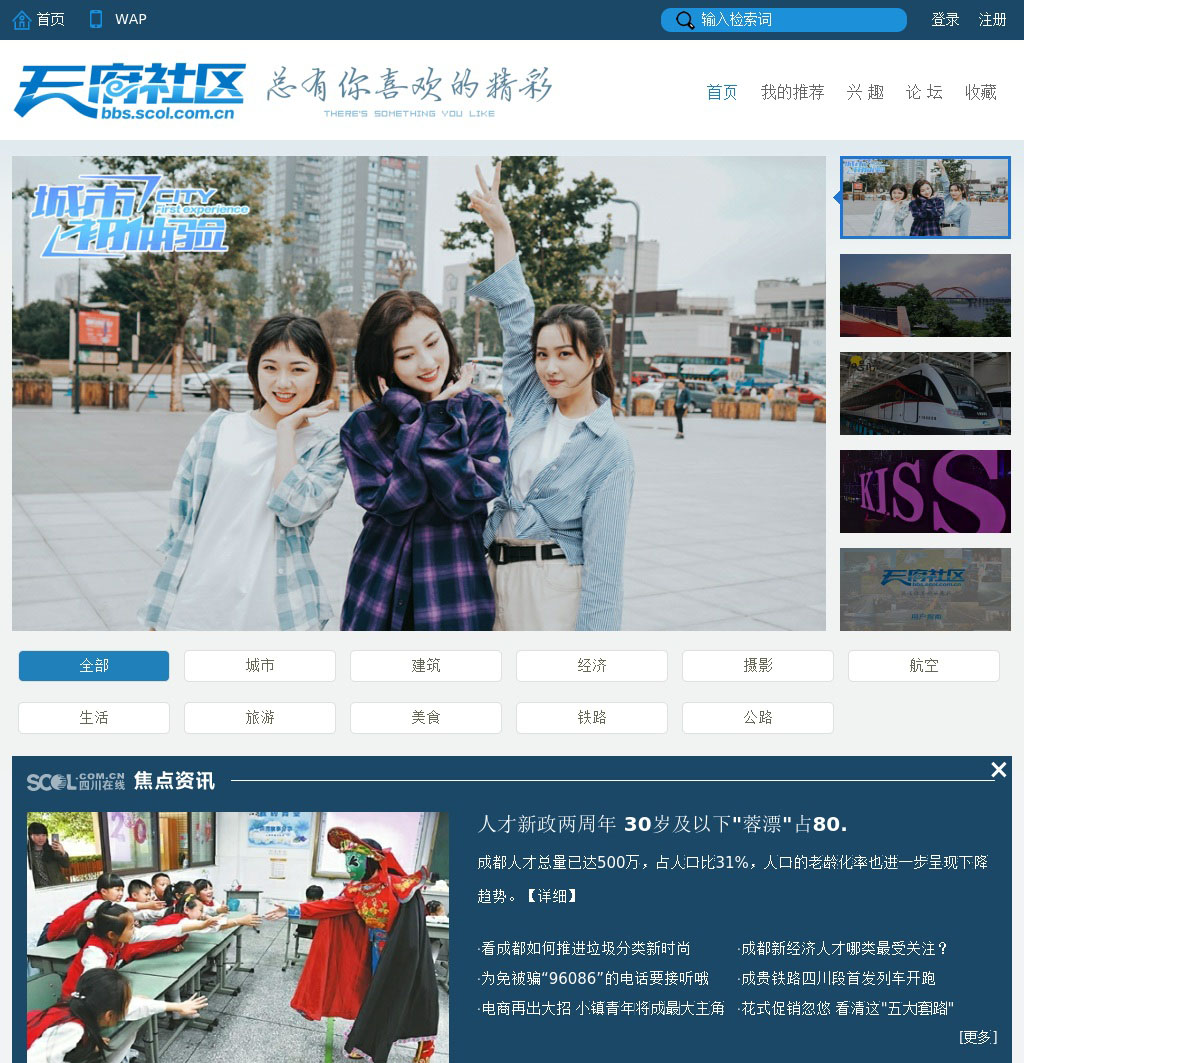This screenshot has height=1063, width=1200.
Task: Click the 天府社区 site logo
Action: (x=130, y=92)
